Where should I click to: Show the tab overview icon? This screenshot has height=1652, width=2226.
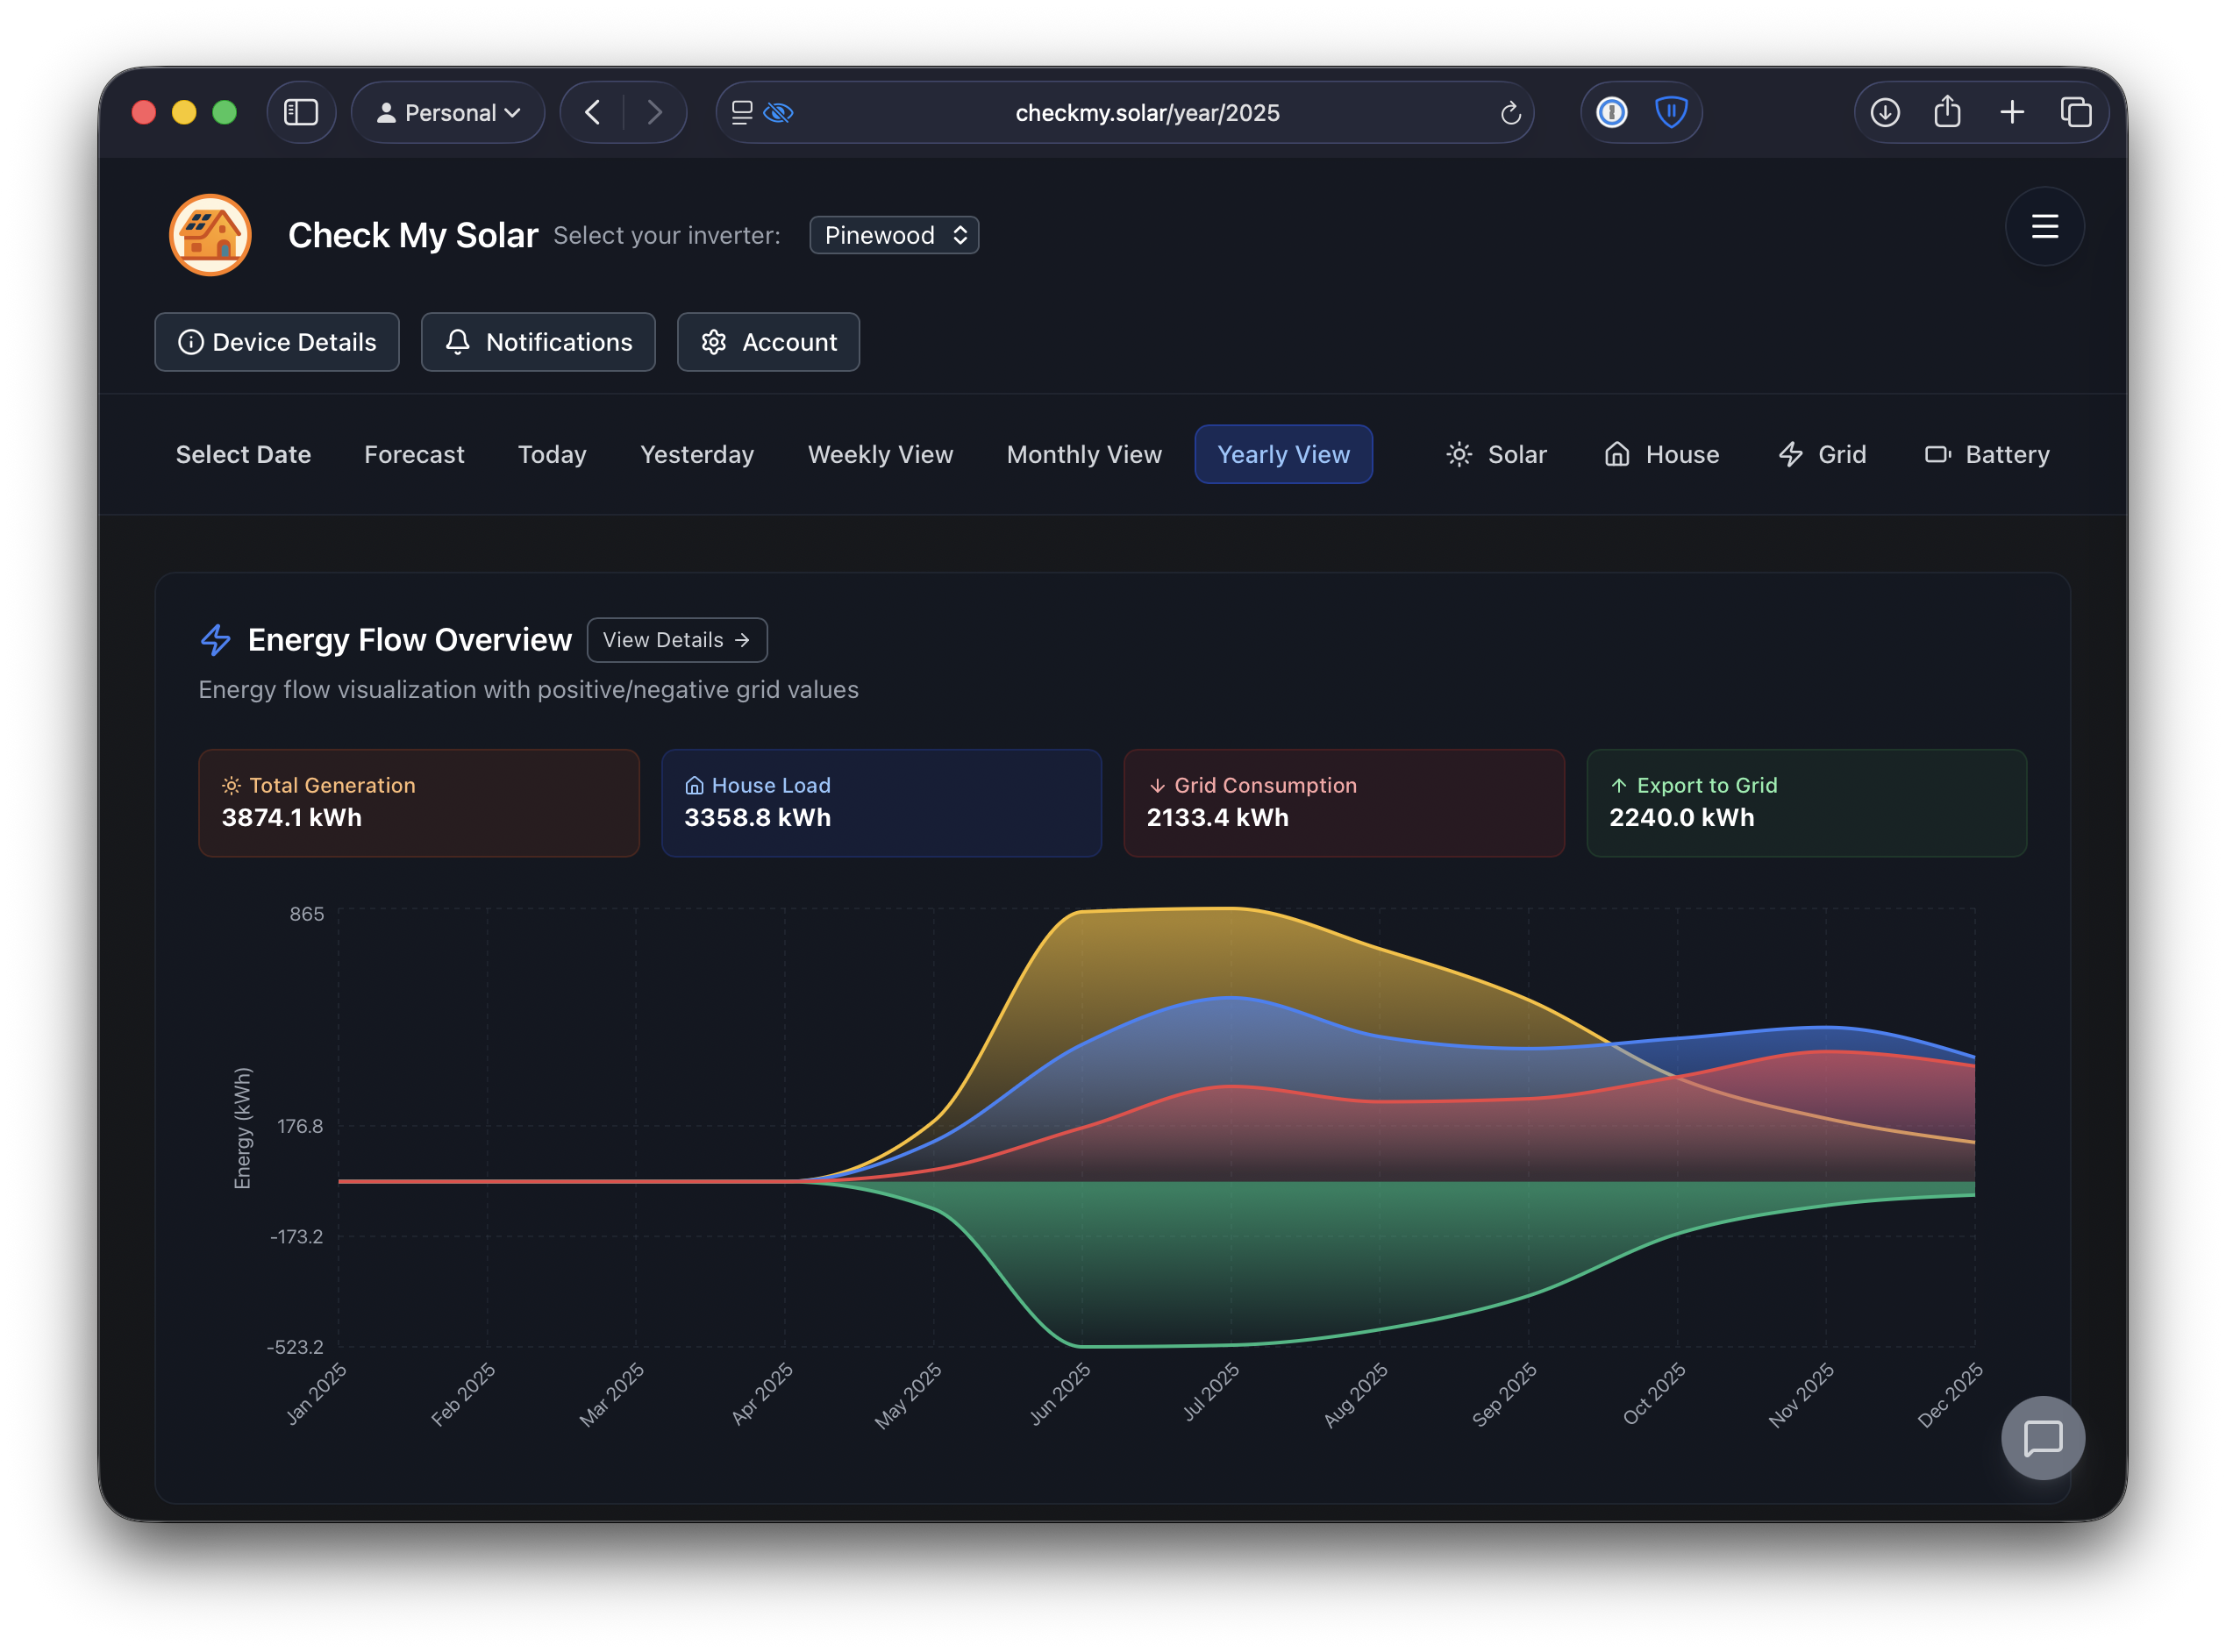click(x=2076, y=112)
